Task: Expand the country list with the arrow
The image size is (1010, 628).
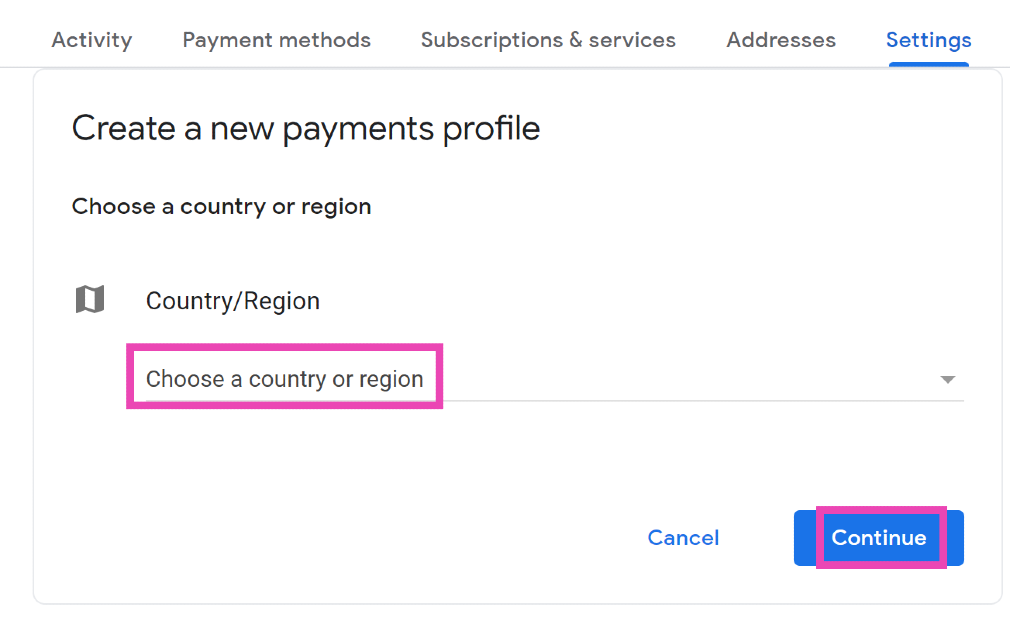Action: [947, 380]
